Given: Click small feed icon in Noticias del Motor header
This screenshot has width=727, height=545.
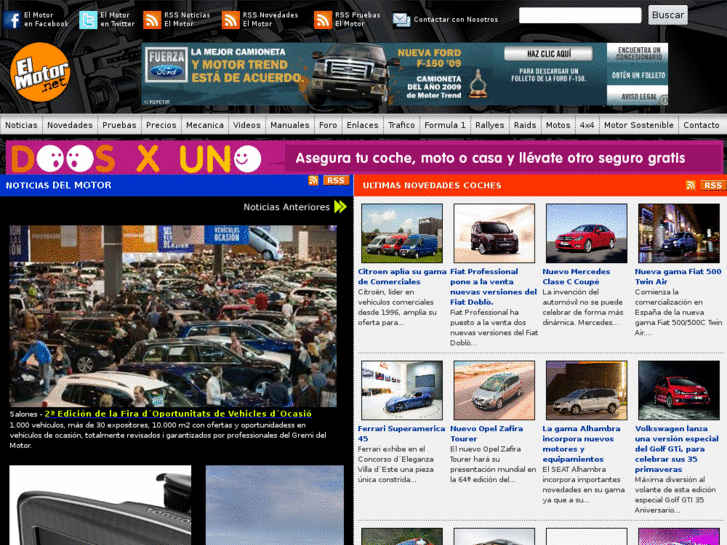Looking at the screenshot, I should tap(313, 180).
